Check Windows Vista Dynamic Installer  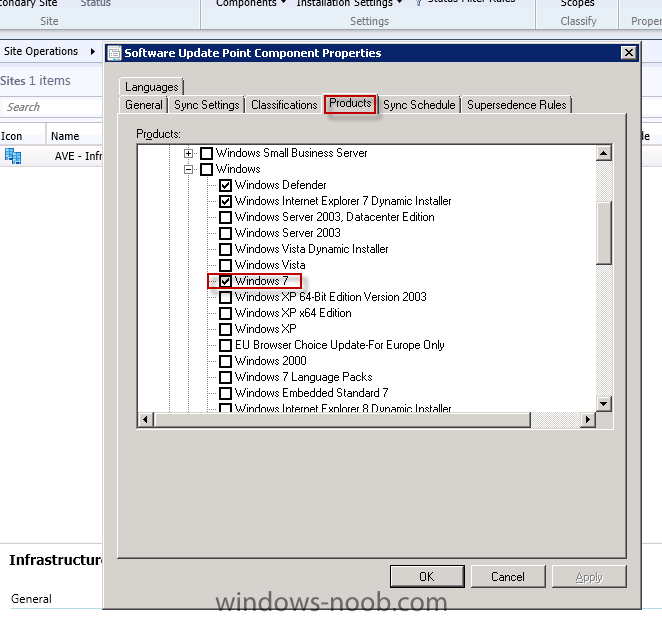coord(225,249)
